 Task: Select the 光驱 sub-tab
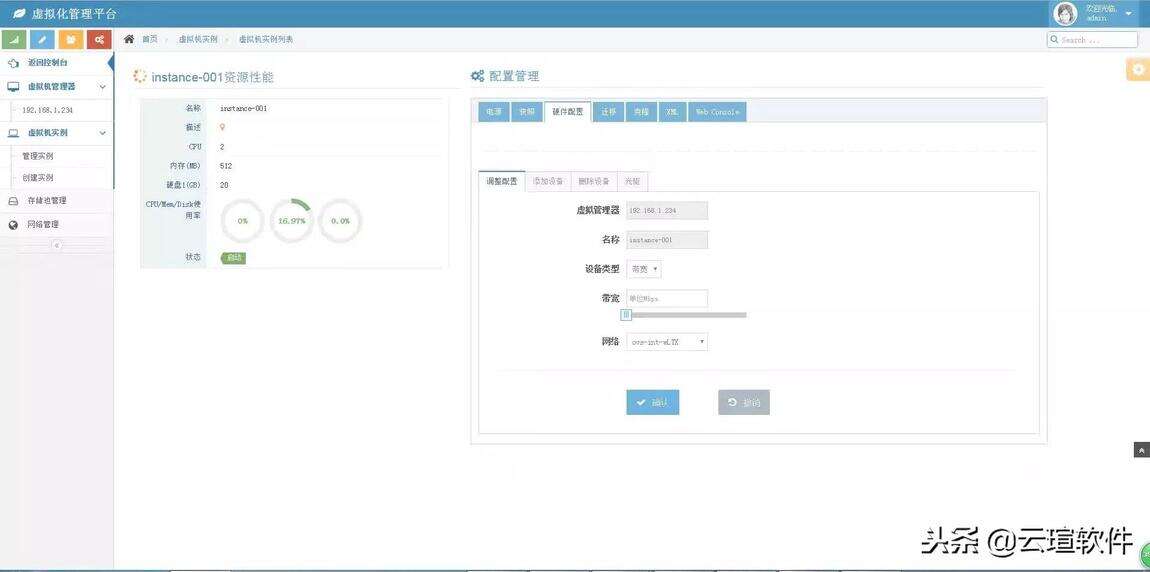[632, 181]
